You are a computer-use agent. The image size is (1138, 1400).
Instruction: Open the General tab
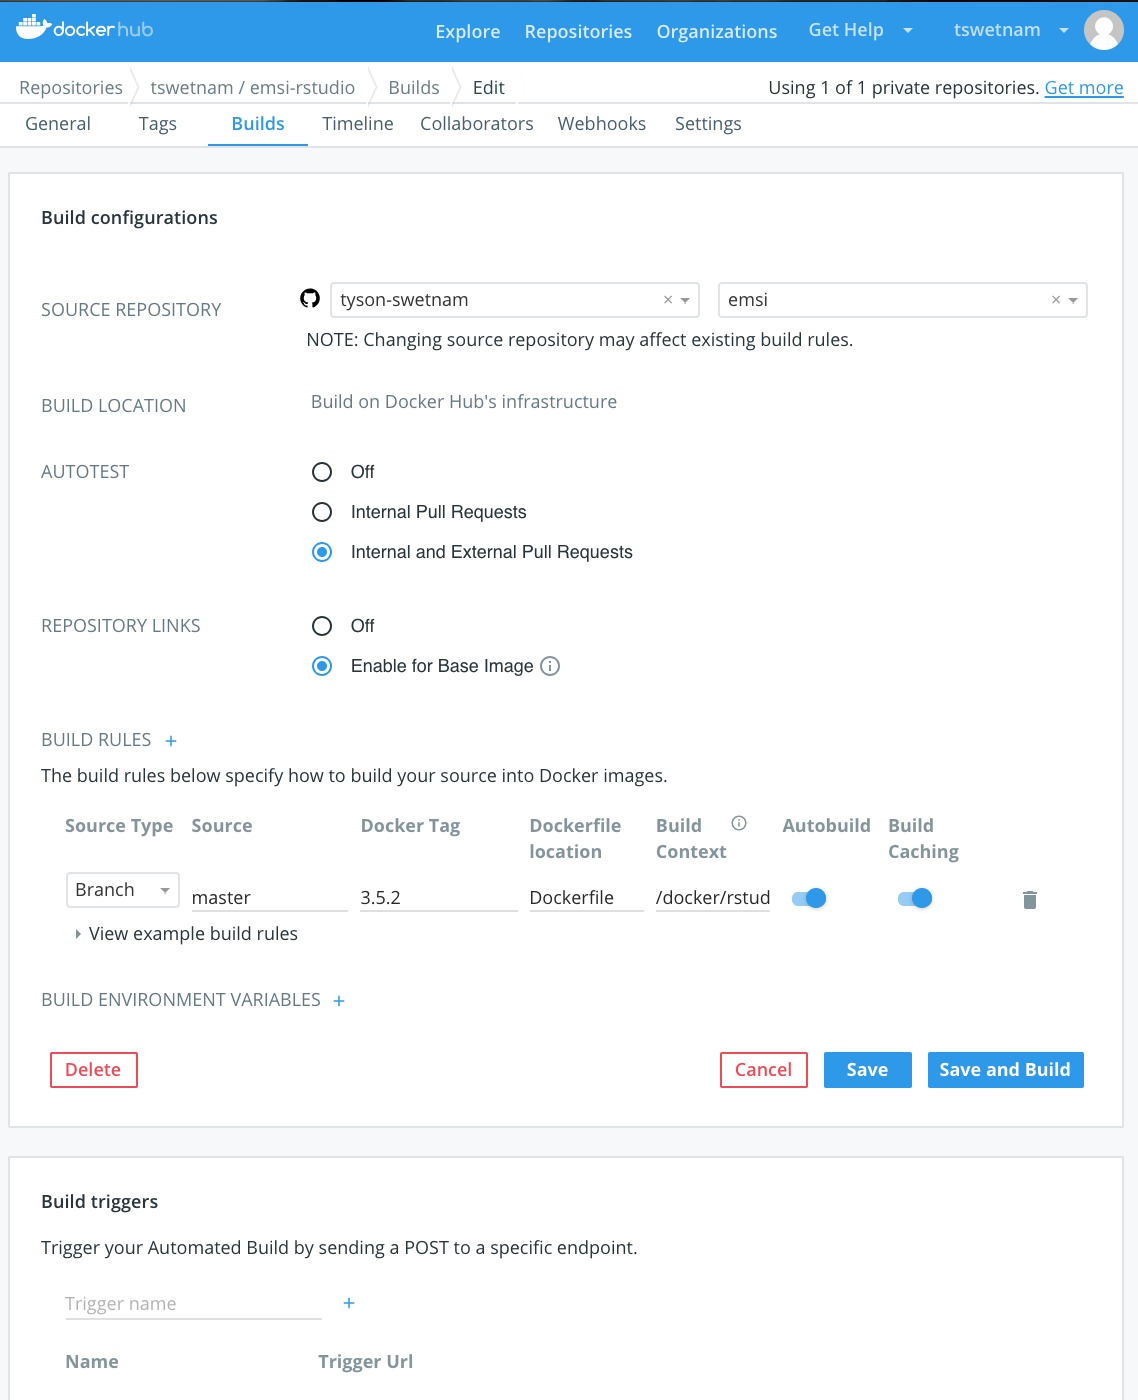point(58,124)
